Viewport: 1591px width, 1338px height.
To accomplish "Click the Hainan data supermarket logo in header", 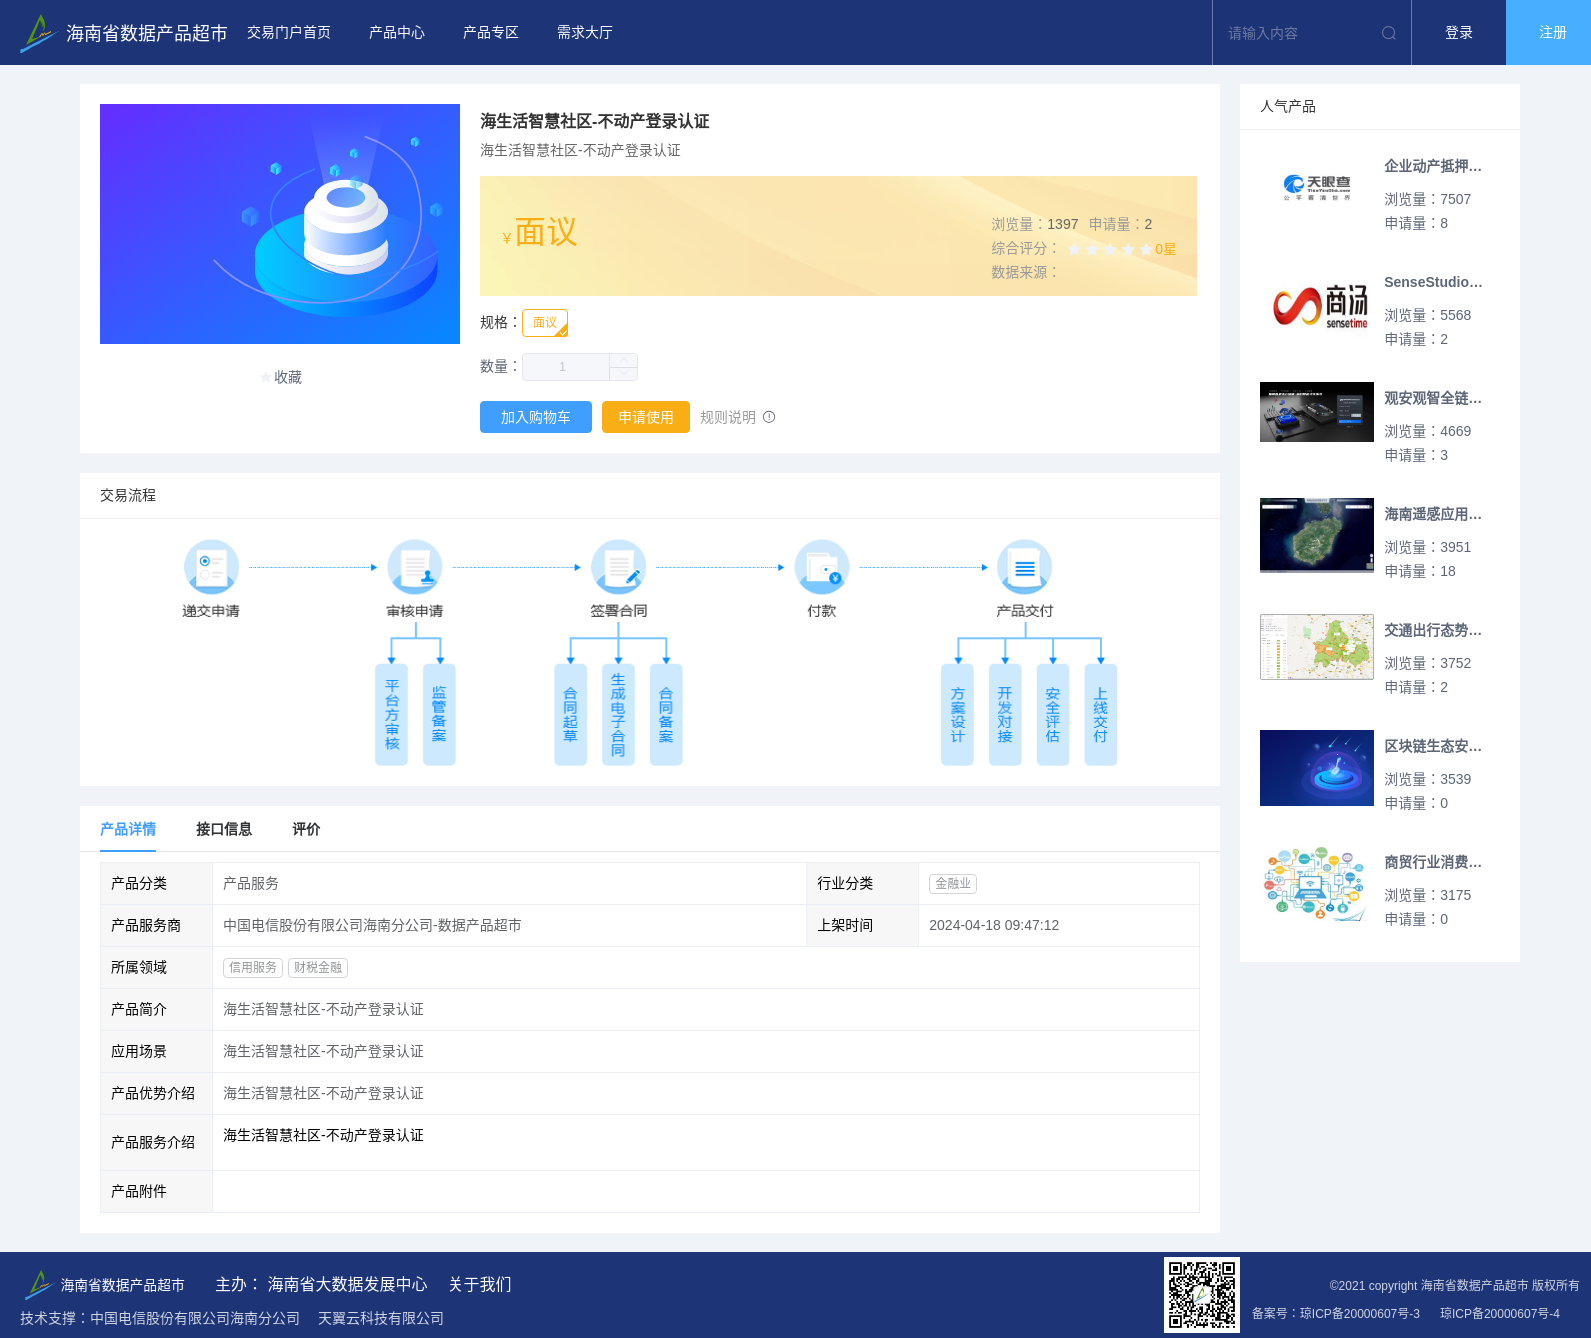I will (x=124, y=33).
